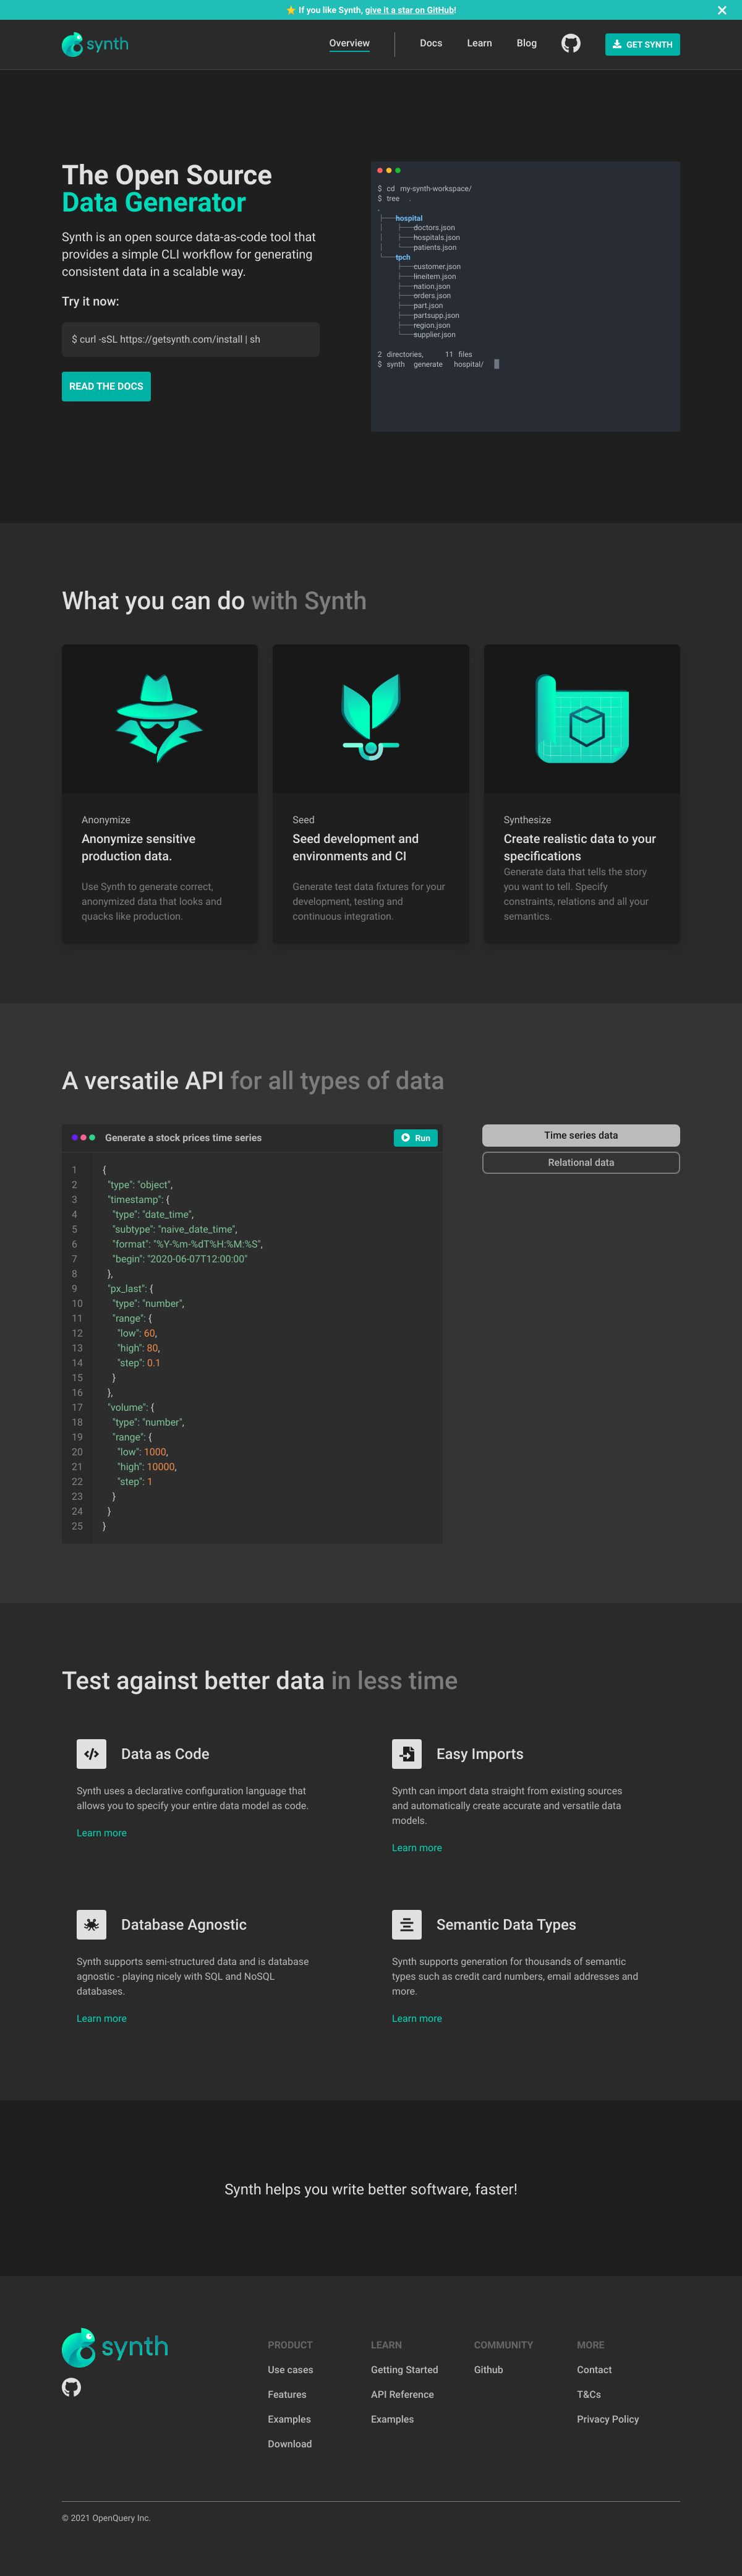Open 'Create realistic data to your specifications' heading
This screenshot has width=742, height=2576.
pyautogui.click(x=580, y=847)
